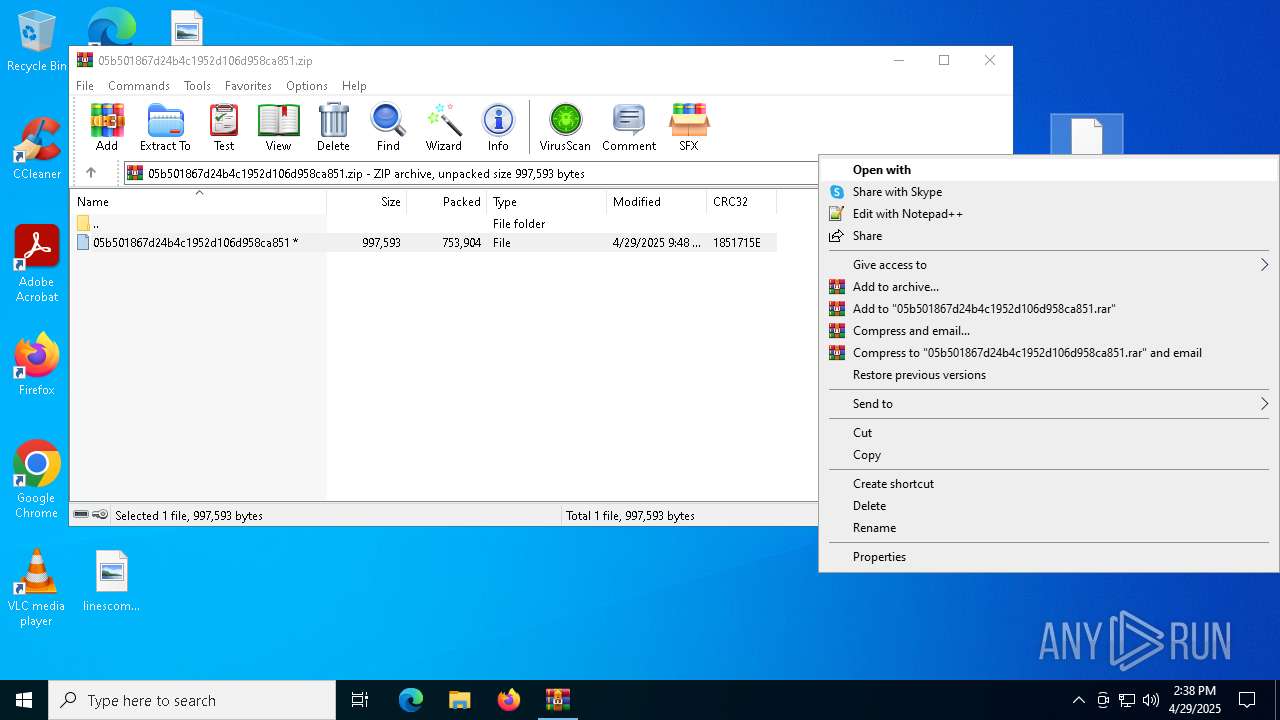The width and height of the screenshot is (1280, 720).
Task: Sort by the CRC32 column header
Action: 741,202
